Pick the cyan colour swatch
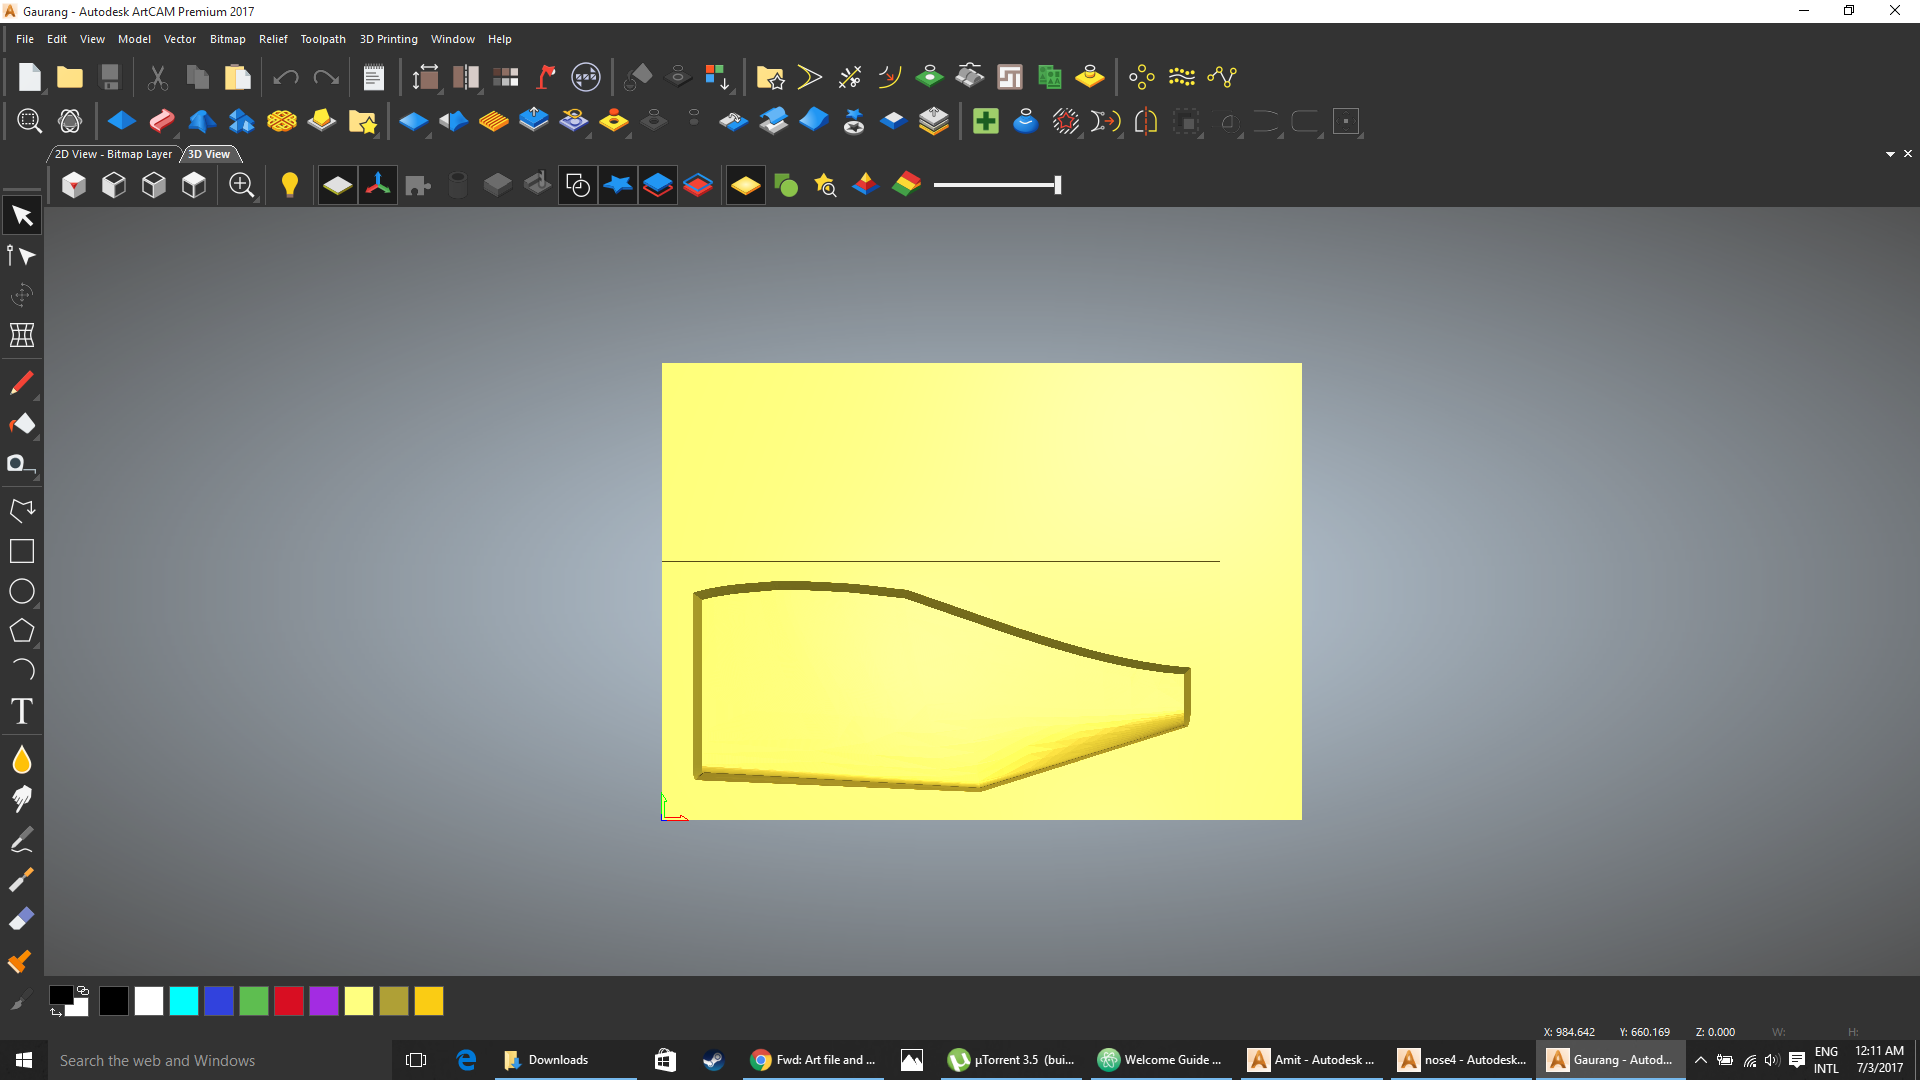 (x=184, y=1001)
